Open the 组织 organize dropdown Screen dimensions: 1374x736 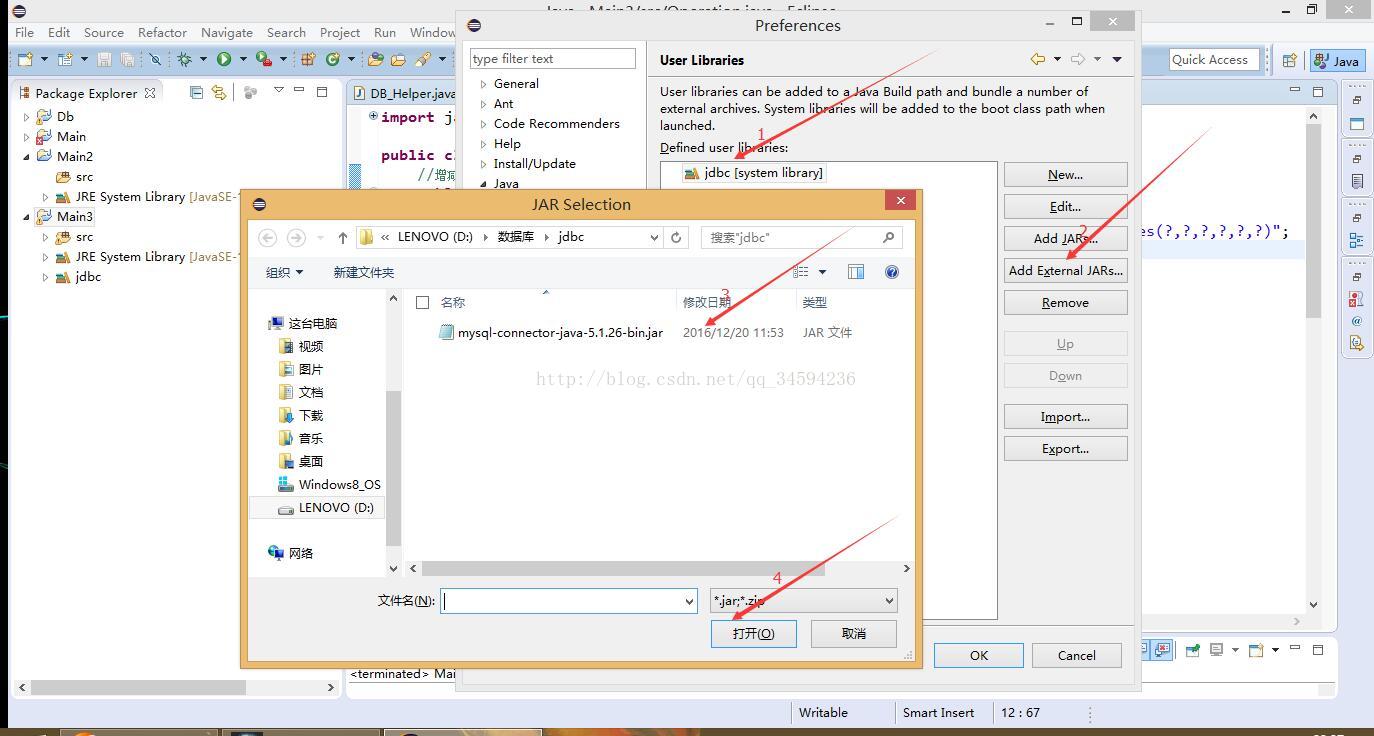284,272
